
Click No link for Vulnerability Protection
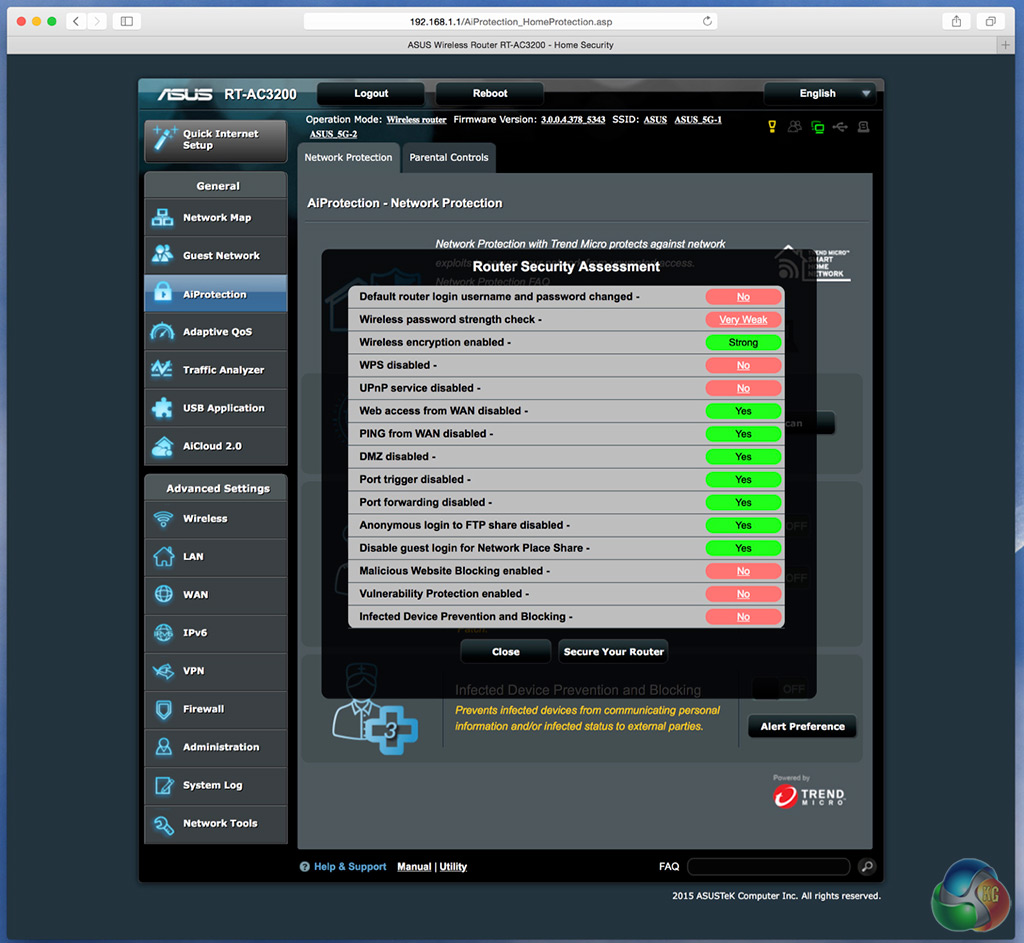pyautogui.click(x=743, y=594)
